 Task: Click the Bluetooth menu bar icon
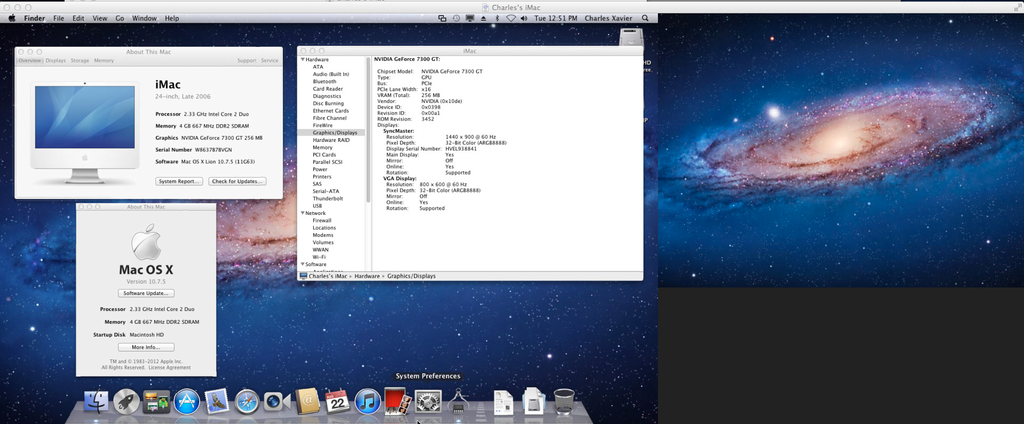coord(496,18)
